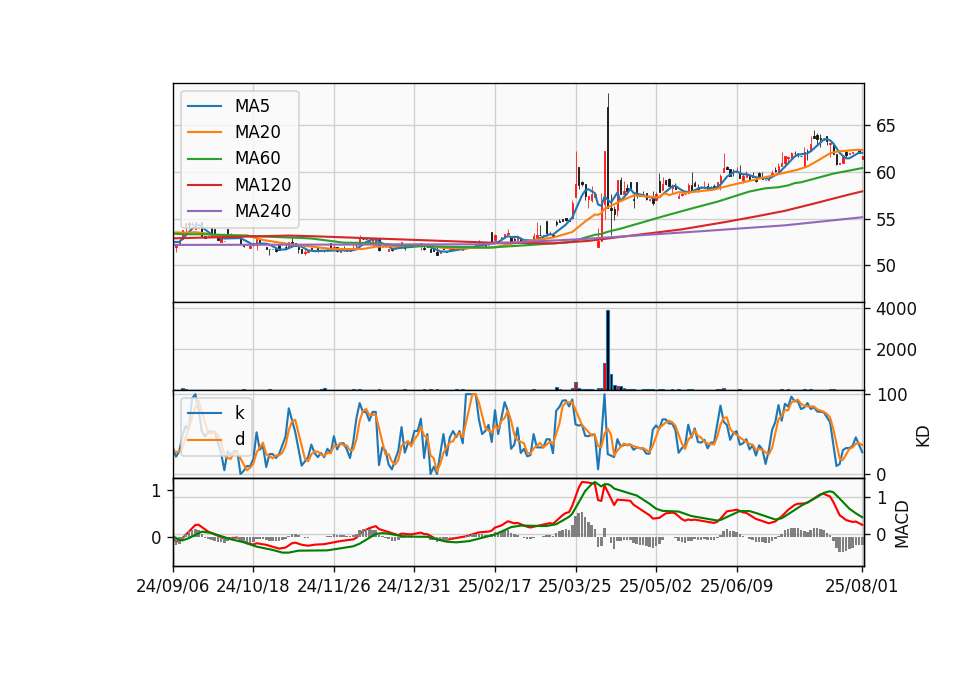960x690 pixels.
Task: Click the price axis value 60
Action: [885, 173]
